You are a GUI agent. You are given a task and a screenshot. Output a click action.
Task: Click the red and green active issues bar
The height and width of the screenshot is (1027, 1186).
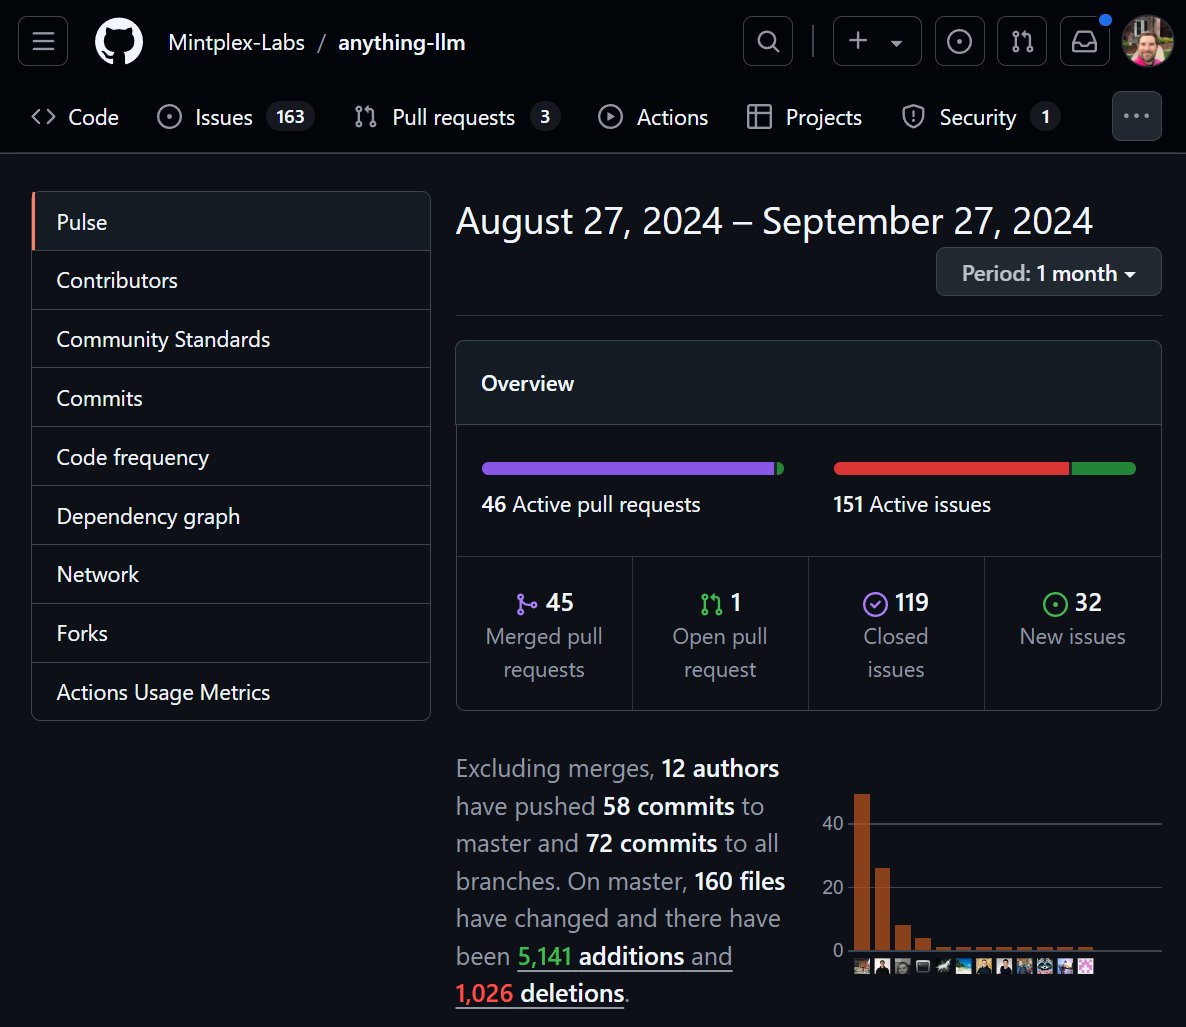(984, 469)
